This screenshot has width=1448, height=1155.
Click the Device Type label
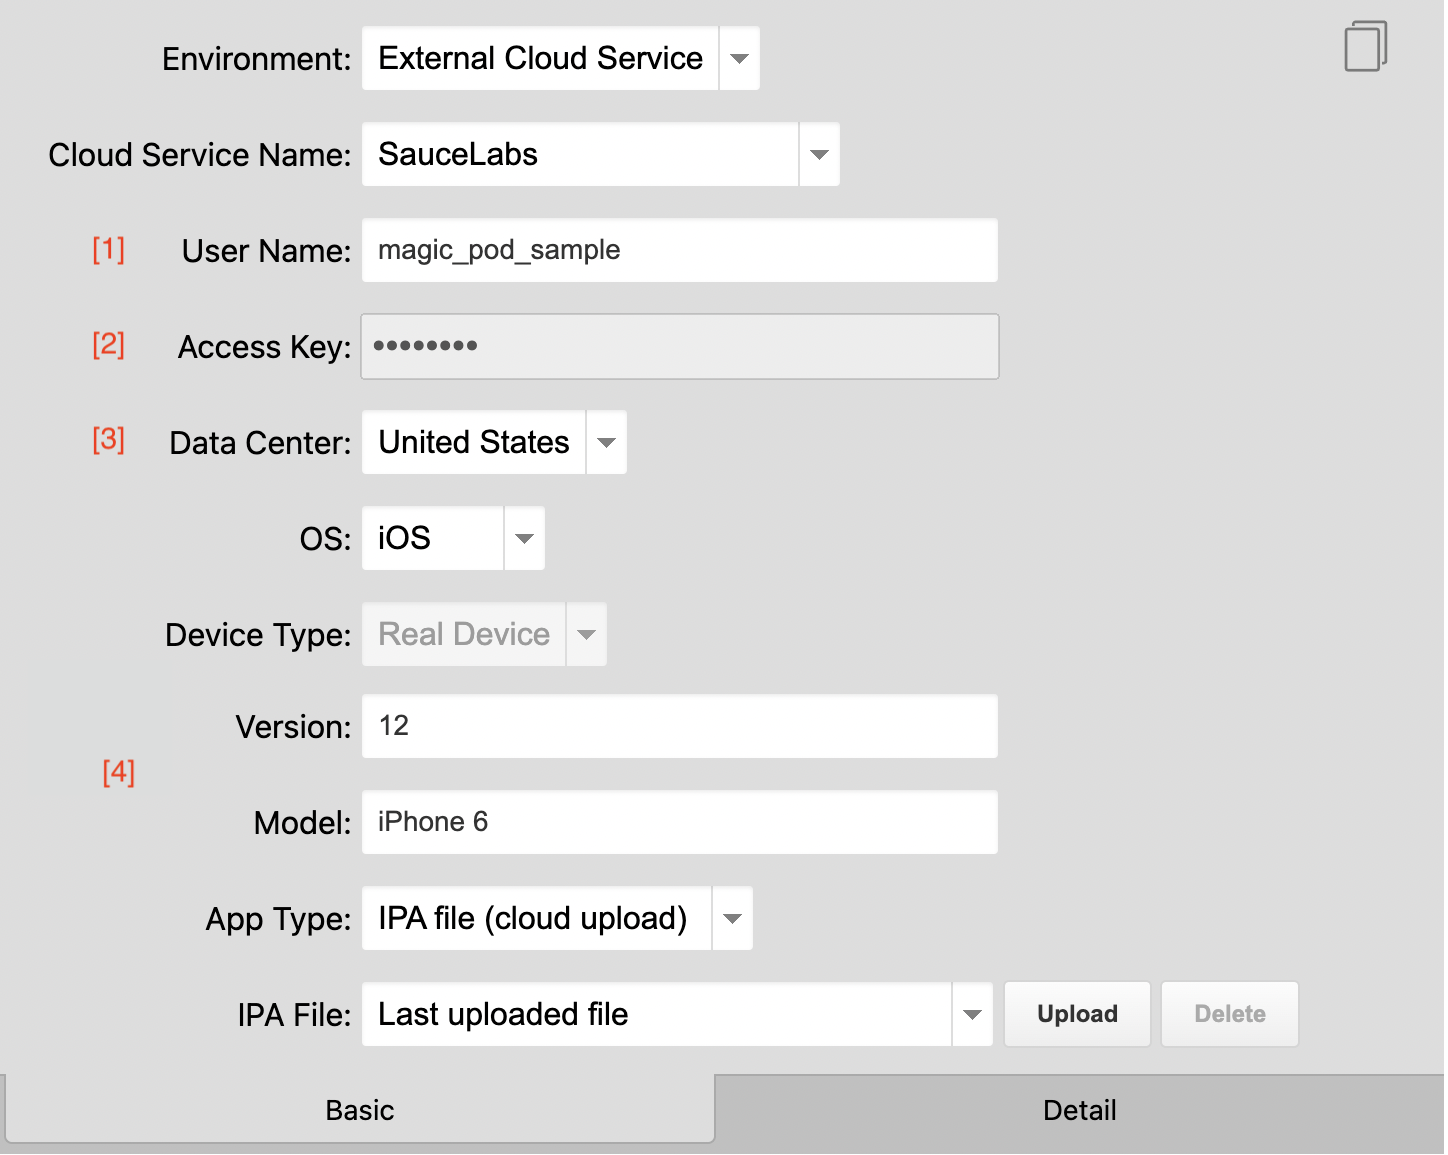(258, 635)
